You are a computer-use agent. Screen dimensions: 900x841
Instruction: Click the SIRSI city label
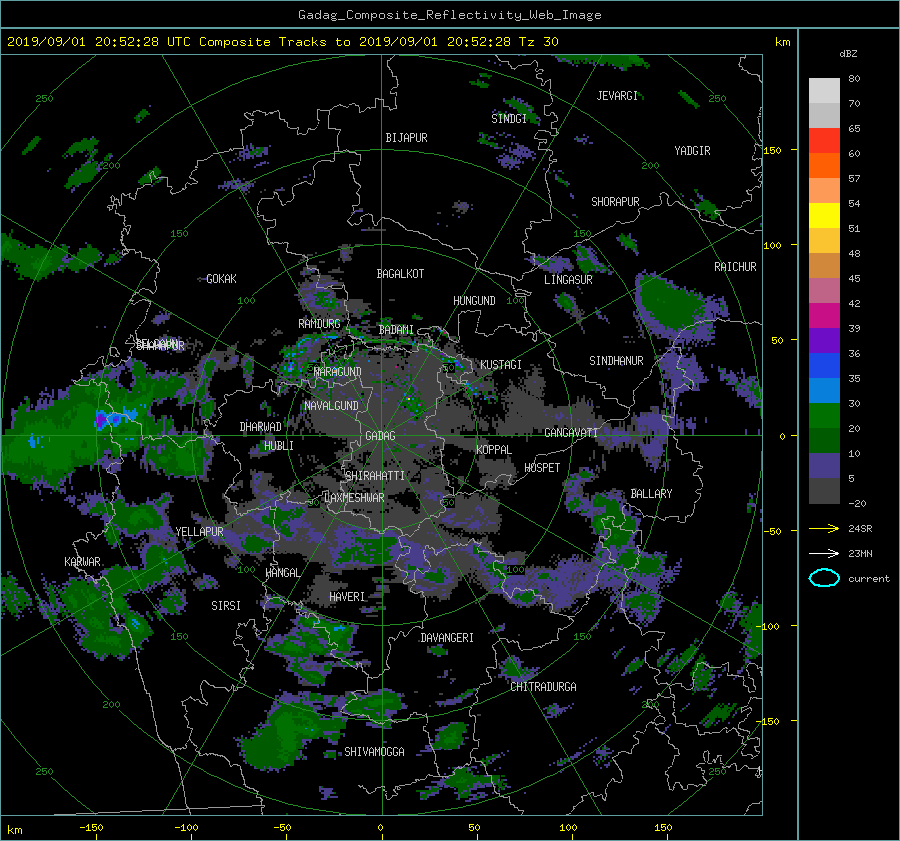226,606
